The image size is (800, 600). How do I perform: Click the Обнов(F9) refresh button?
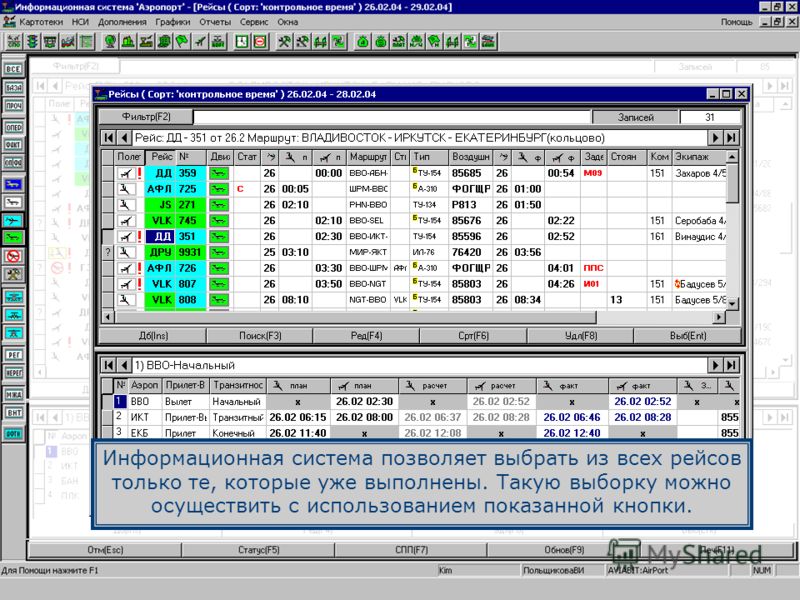point(564,550)
